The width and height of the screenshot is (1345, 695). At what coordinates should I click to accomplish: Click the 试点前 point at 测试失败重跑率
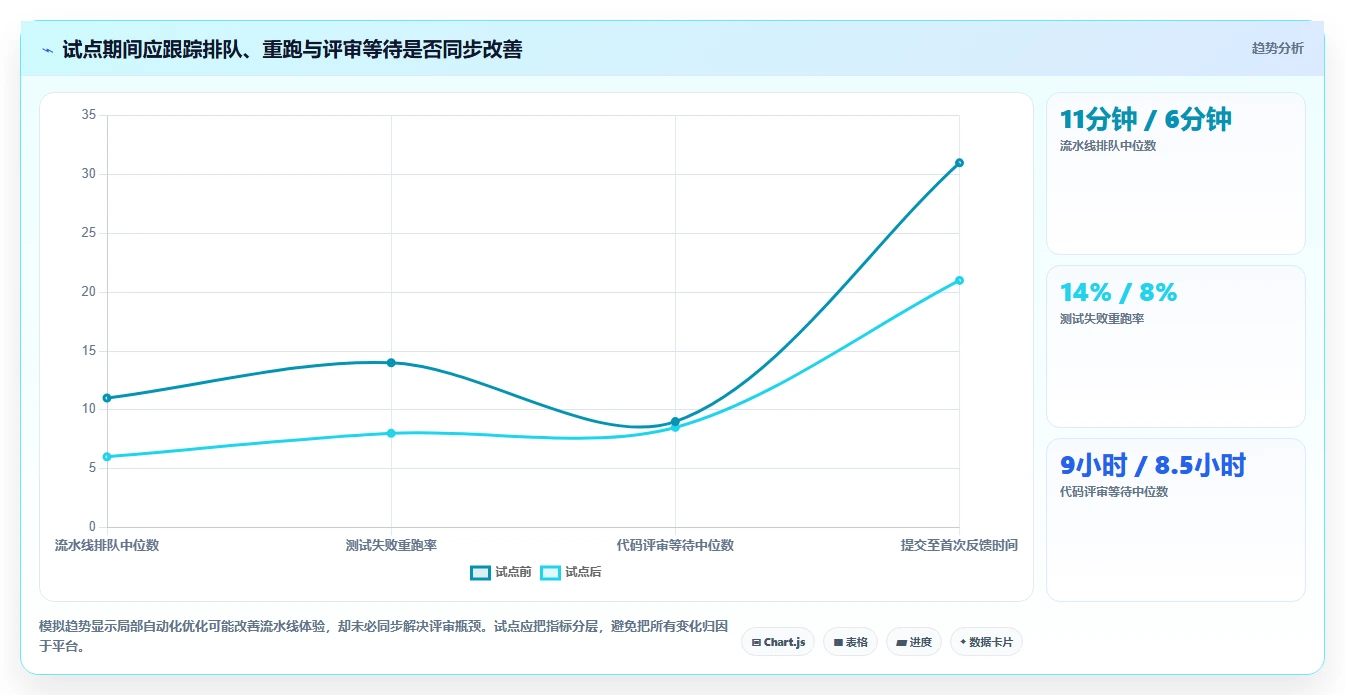[x=391, y=362]
